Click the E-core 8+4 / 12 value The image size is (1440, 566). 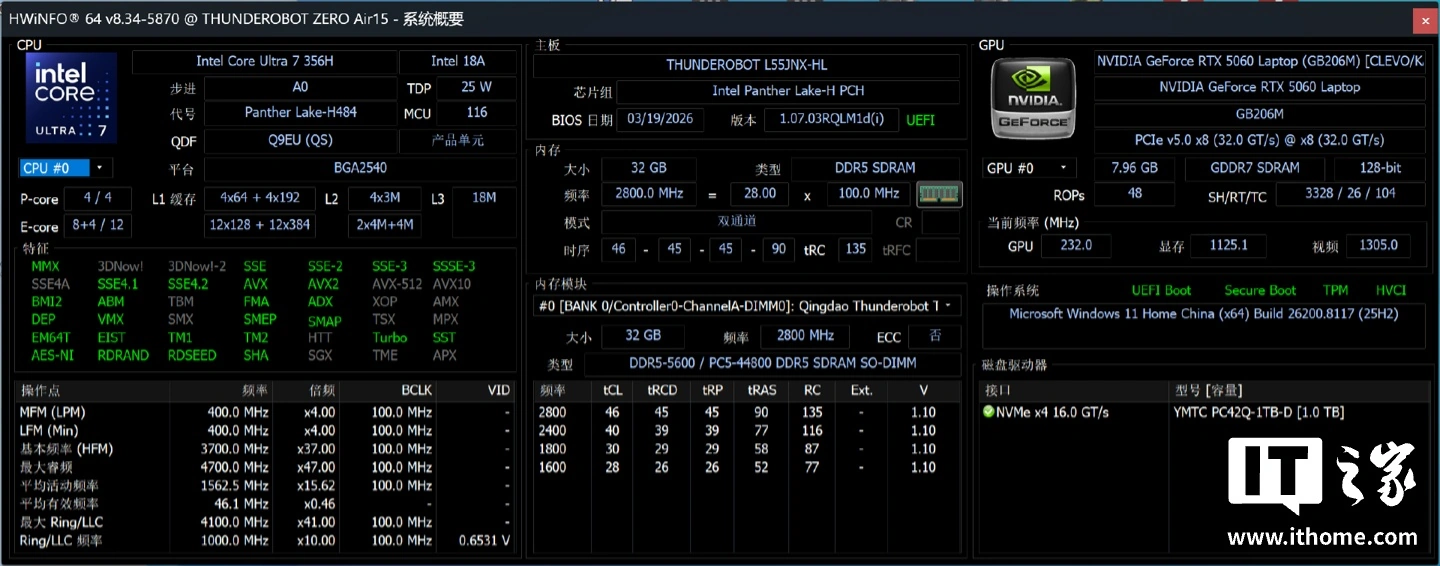tap(98, 224)
